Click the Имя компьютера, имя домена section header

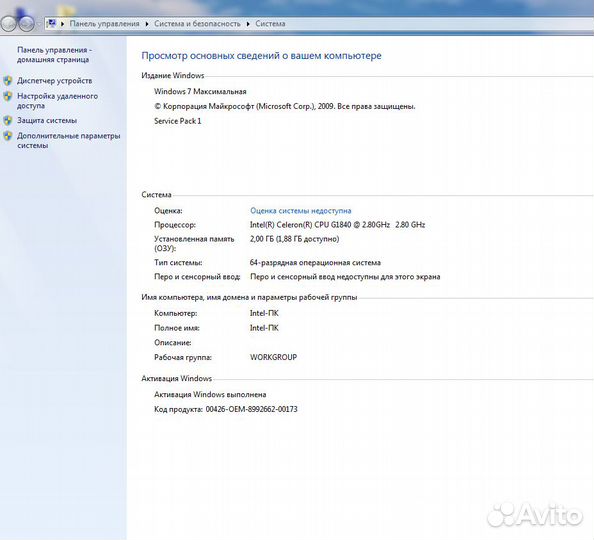249,297
